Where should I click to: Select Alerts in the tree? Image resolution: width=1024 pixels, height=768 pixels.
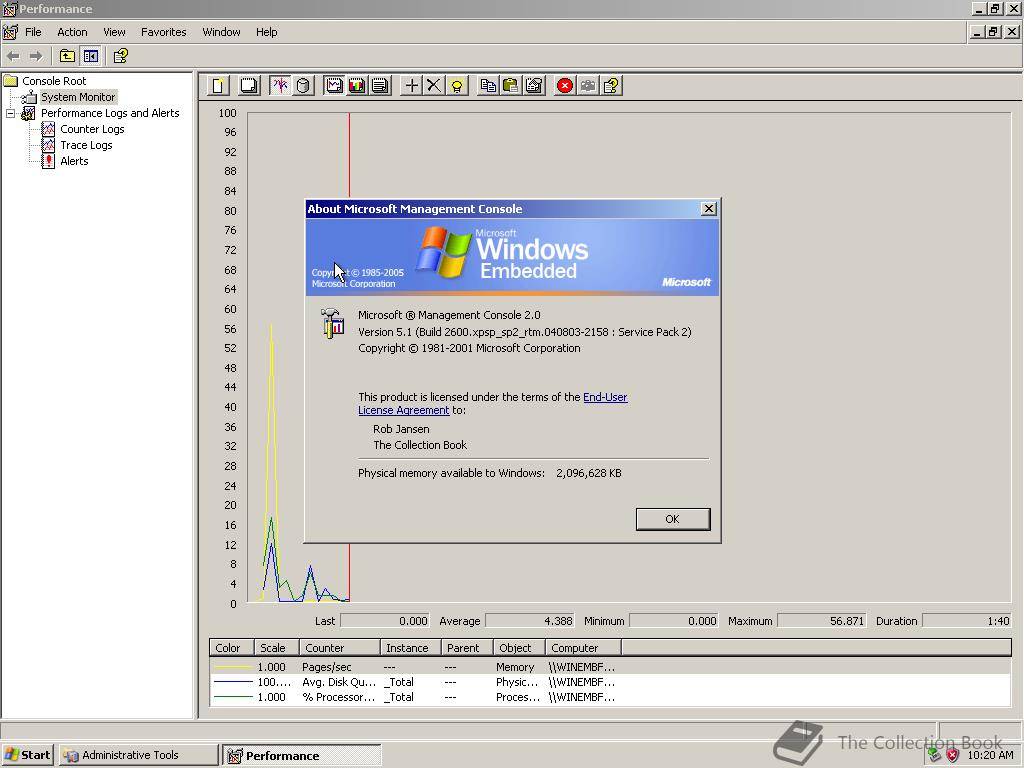(x=74, y=161)
